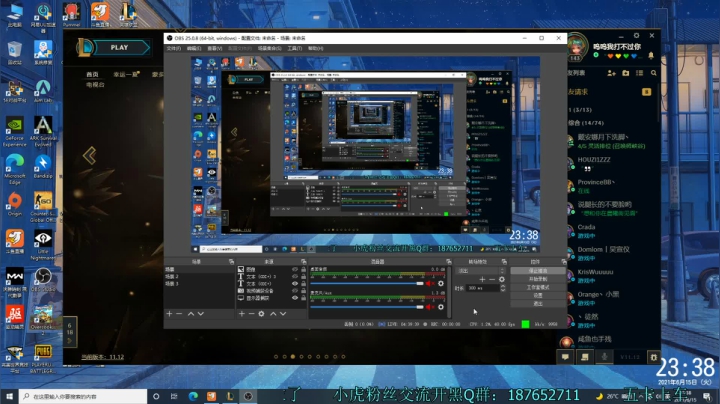Image resolution: width=720 pixels, height=404 pixels.
Task: Toggle visibility of 图像 source
Action: [x=295, y=269]
